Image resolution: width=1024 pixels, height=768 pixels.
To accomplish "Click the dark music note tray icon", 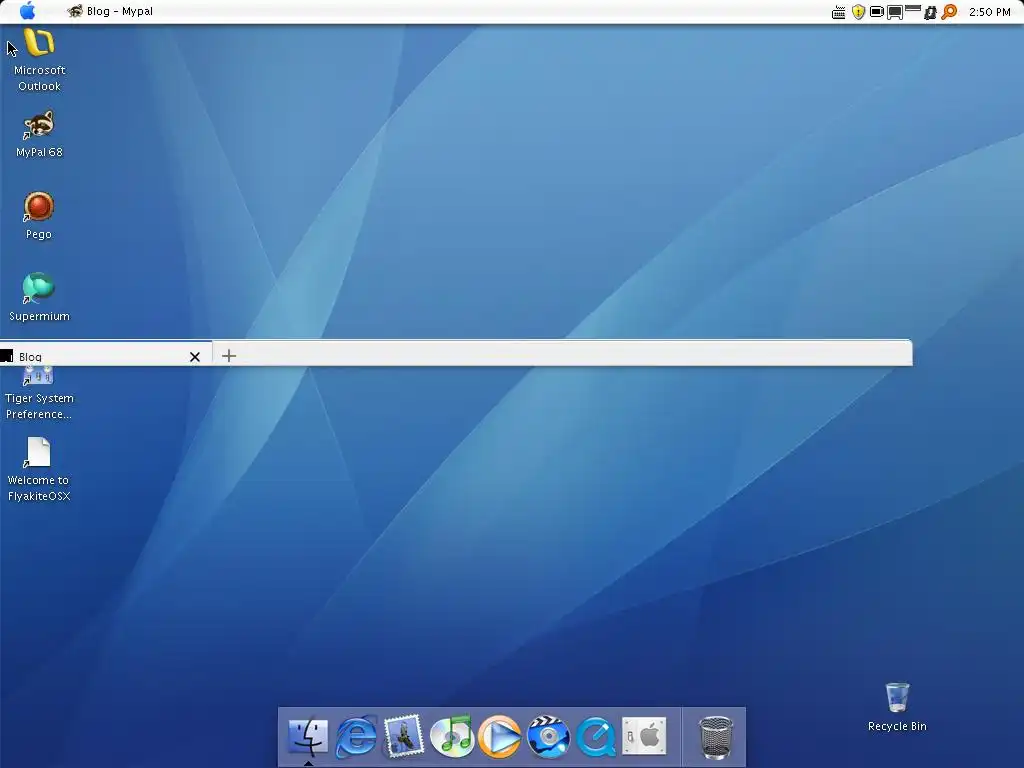I will (x=930, y=12).
